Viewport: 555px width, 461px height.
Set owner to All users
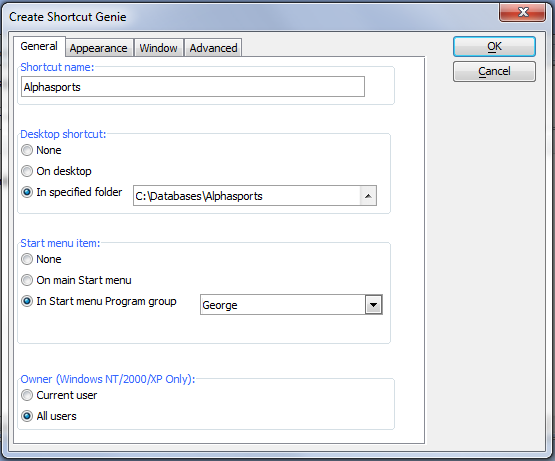(x=49, y=416)
